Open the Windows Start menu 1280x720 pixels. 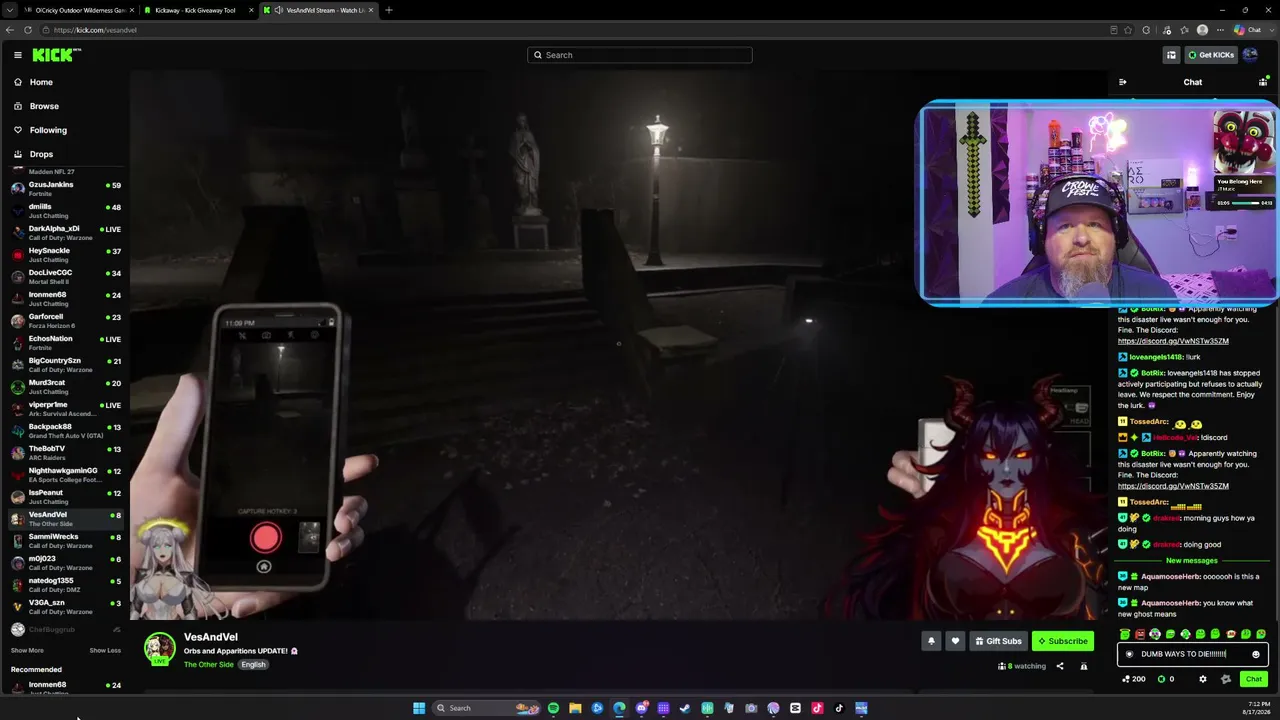pyautogui.click(x=419, y=708)
